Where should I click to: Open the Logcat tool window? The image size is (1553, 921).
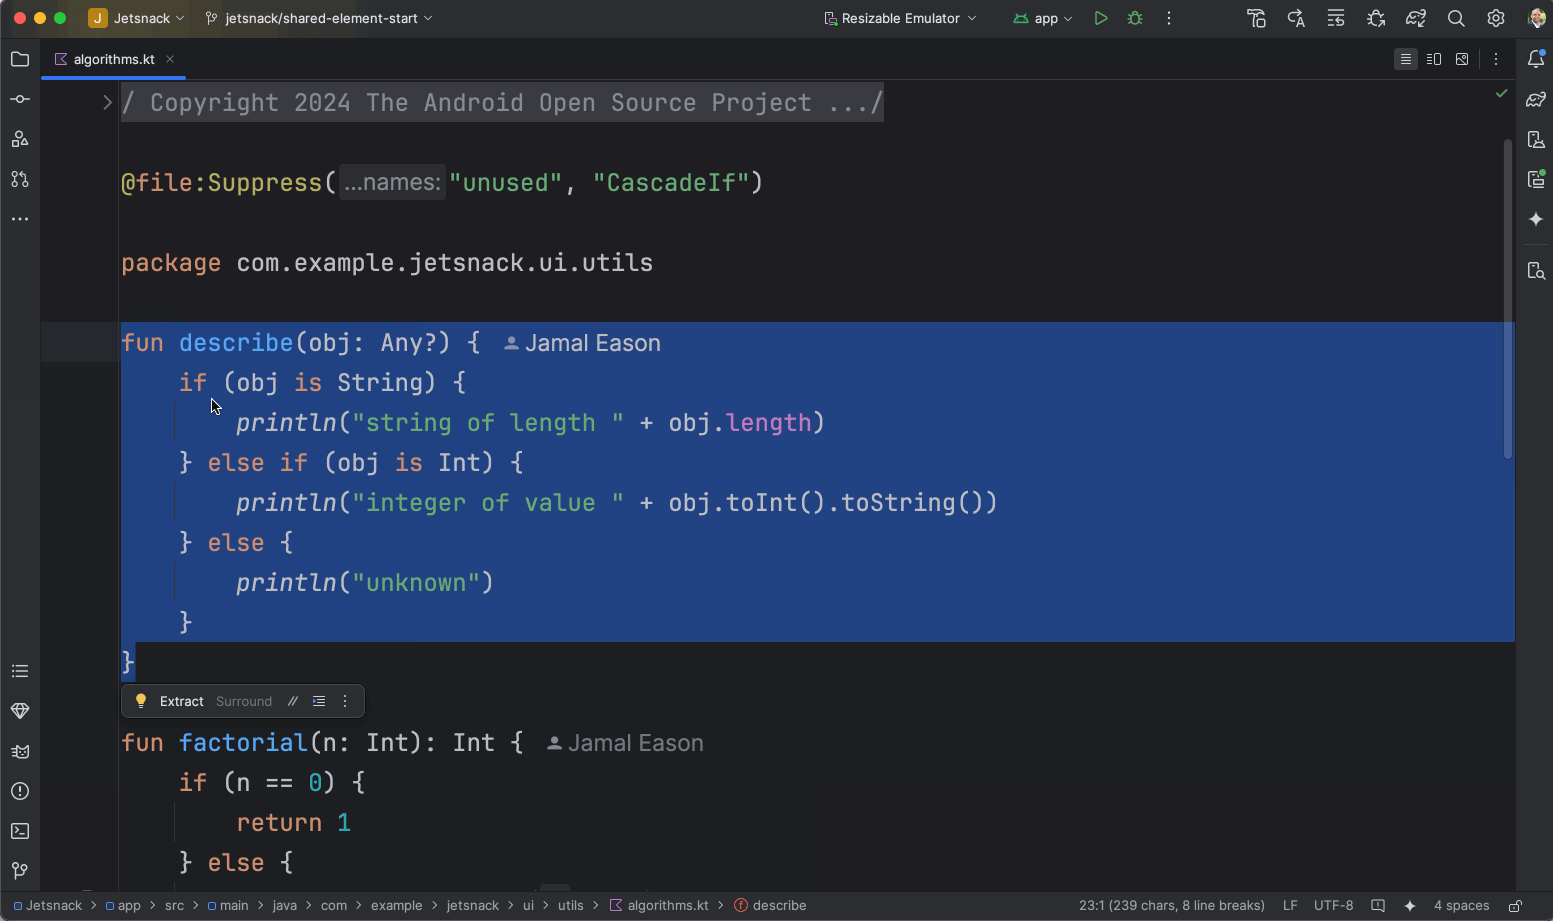tap(20, 751)
